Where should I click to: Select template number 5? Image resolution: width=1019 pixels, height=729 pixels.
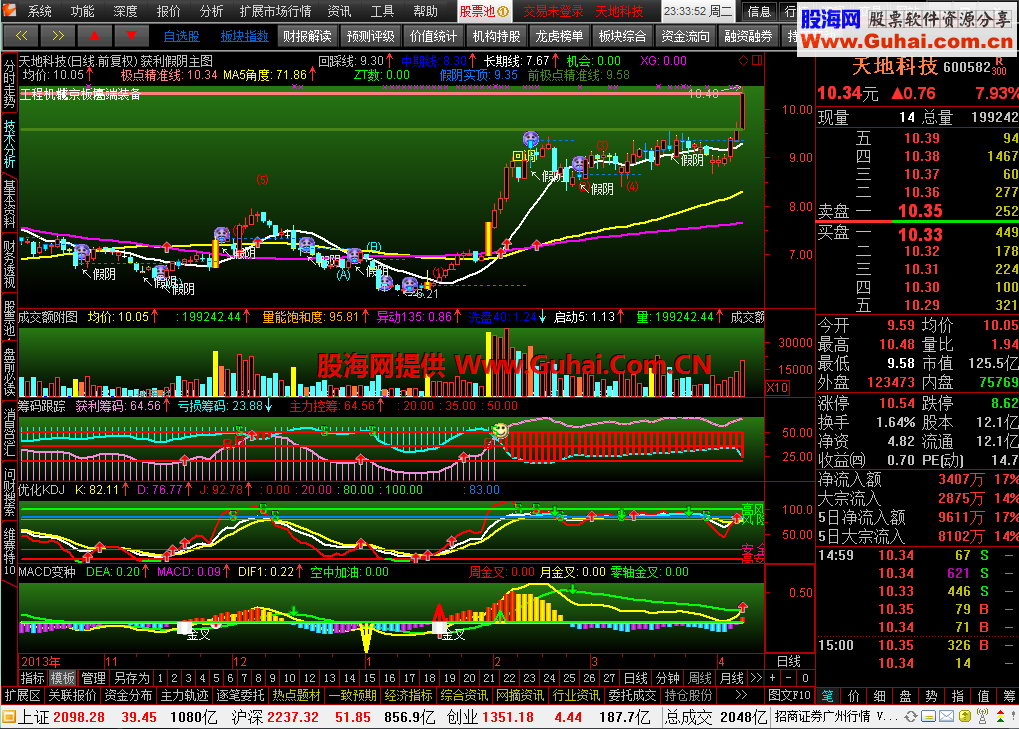216,678
